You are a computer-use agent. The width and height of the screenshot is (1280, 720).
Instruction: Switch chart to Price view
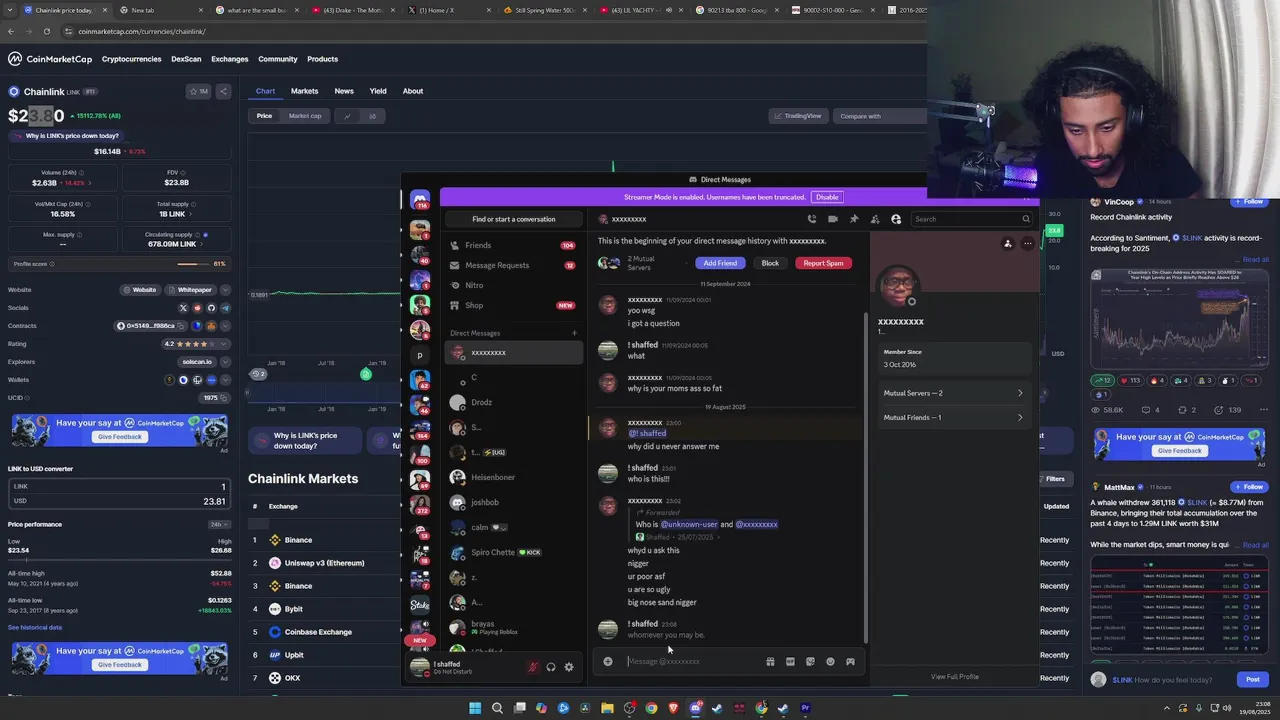[264, 116]
